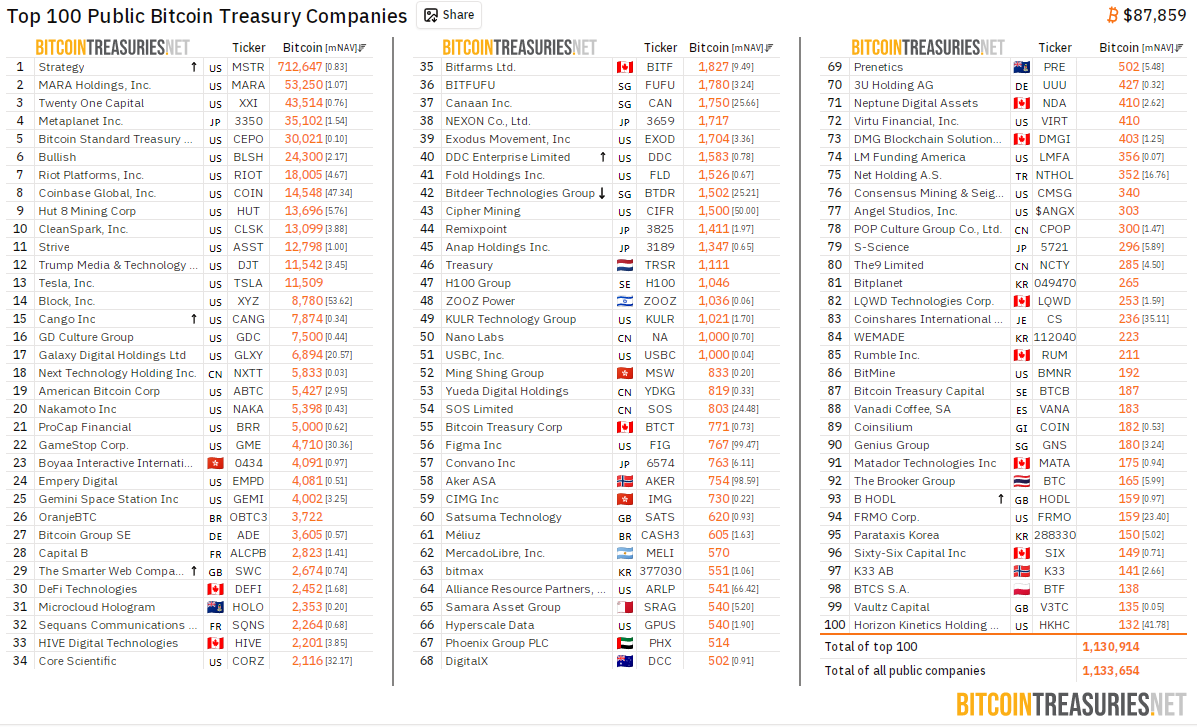Click sort icon in right table's Bitcoin header
Viewport: 1197px width, 727px height.
[1178, 48]
